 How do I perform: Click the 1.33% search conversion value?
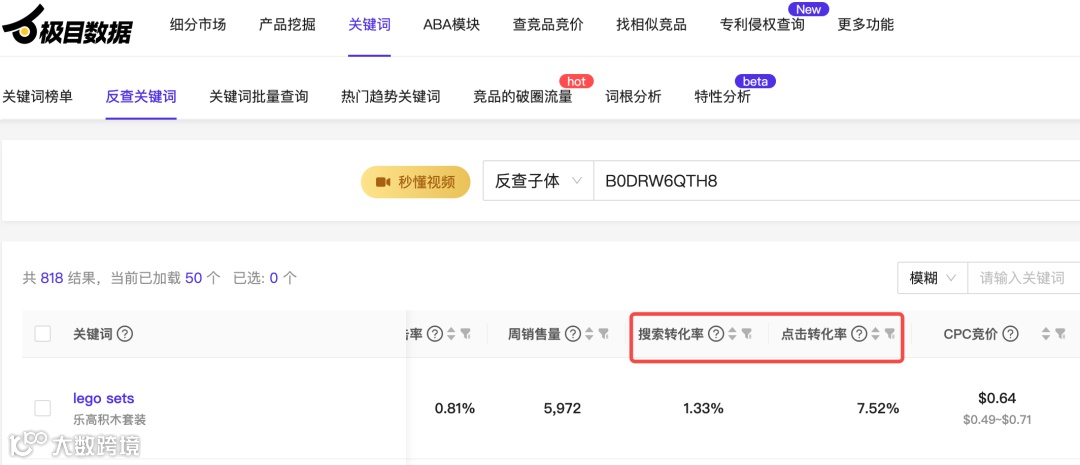click(x=703, y=409)
